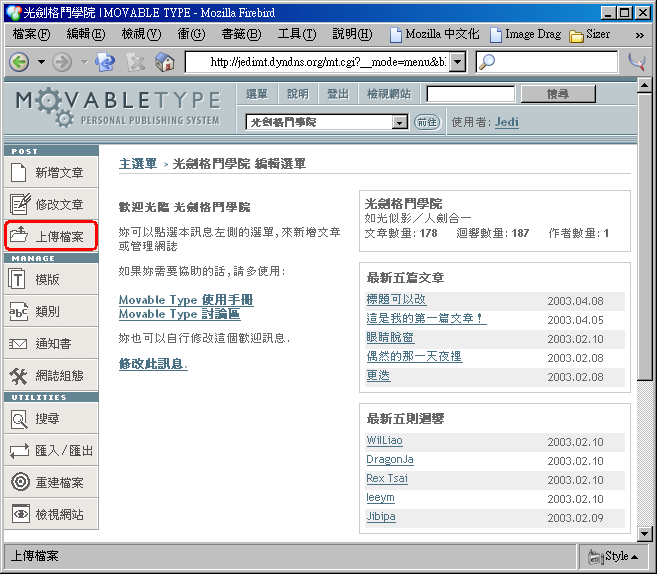Open the Forward button history dropdown arrow
The height and width of the screenshot is (574, 657).
pyautogui.click(x=84, y=62)
